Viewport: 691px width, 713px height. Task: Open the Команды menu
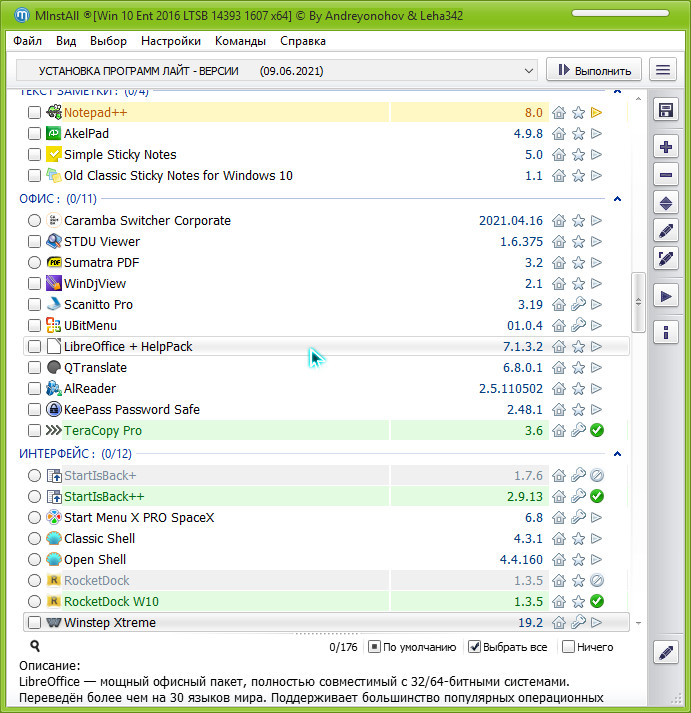(x=240, y=41)
